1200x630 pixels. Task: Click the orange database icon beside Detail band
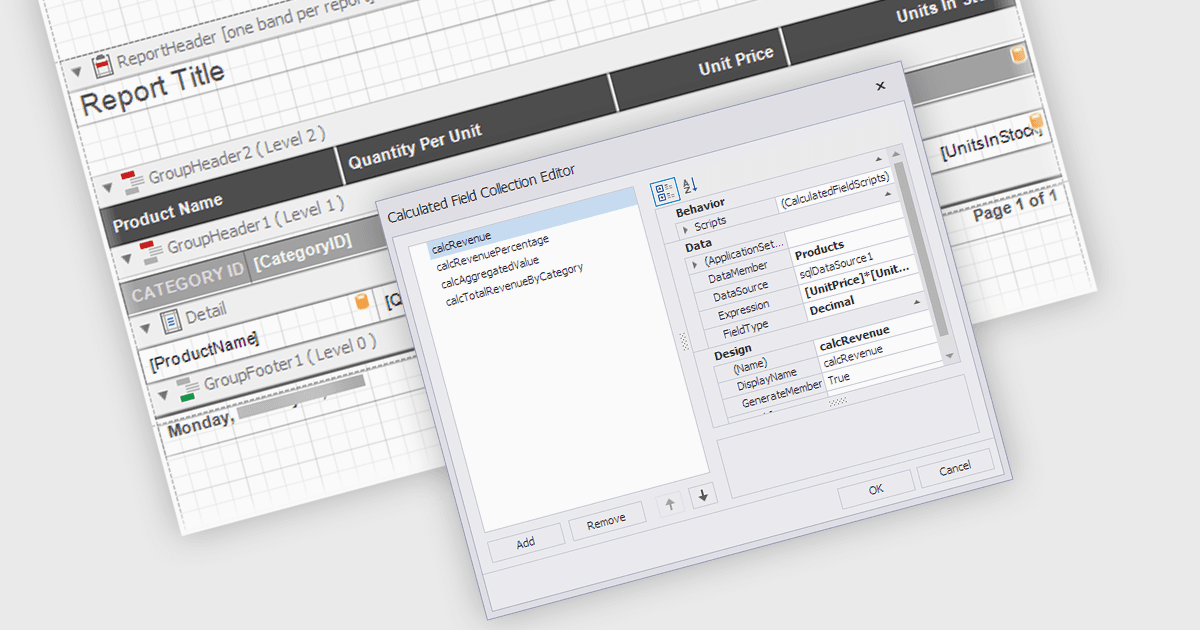tap(362, 302)
